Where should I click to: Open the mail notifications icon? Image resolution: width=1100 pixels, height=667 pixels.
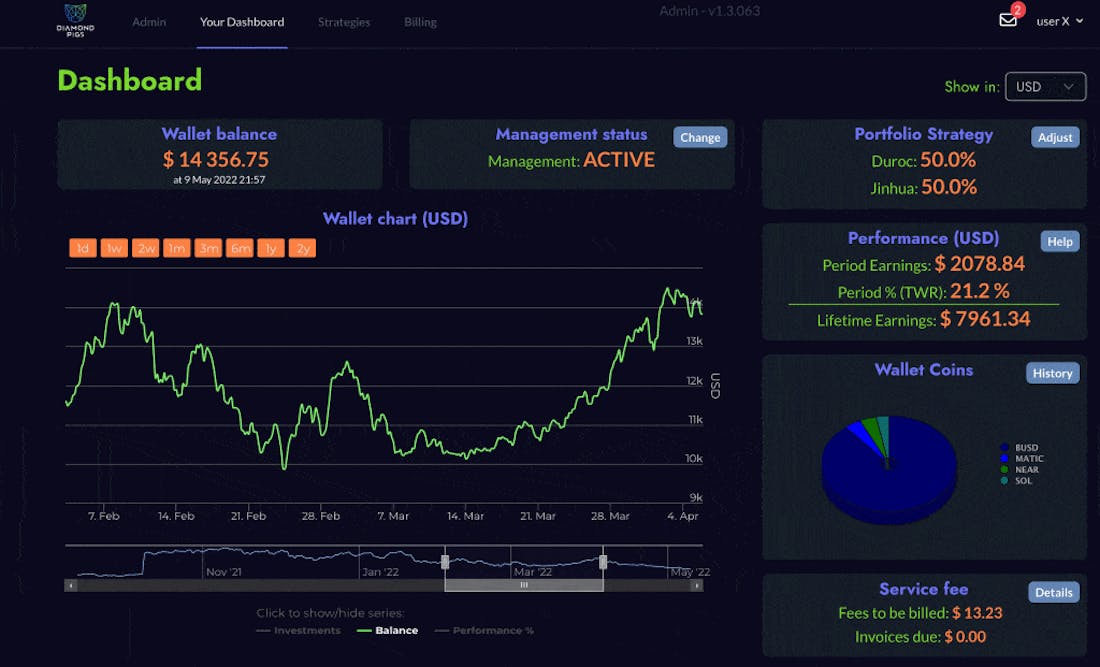1008,20
